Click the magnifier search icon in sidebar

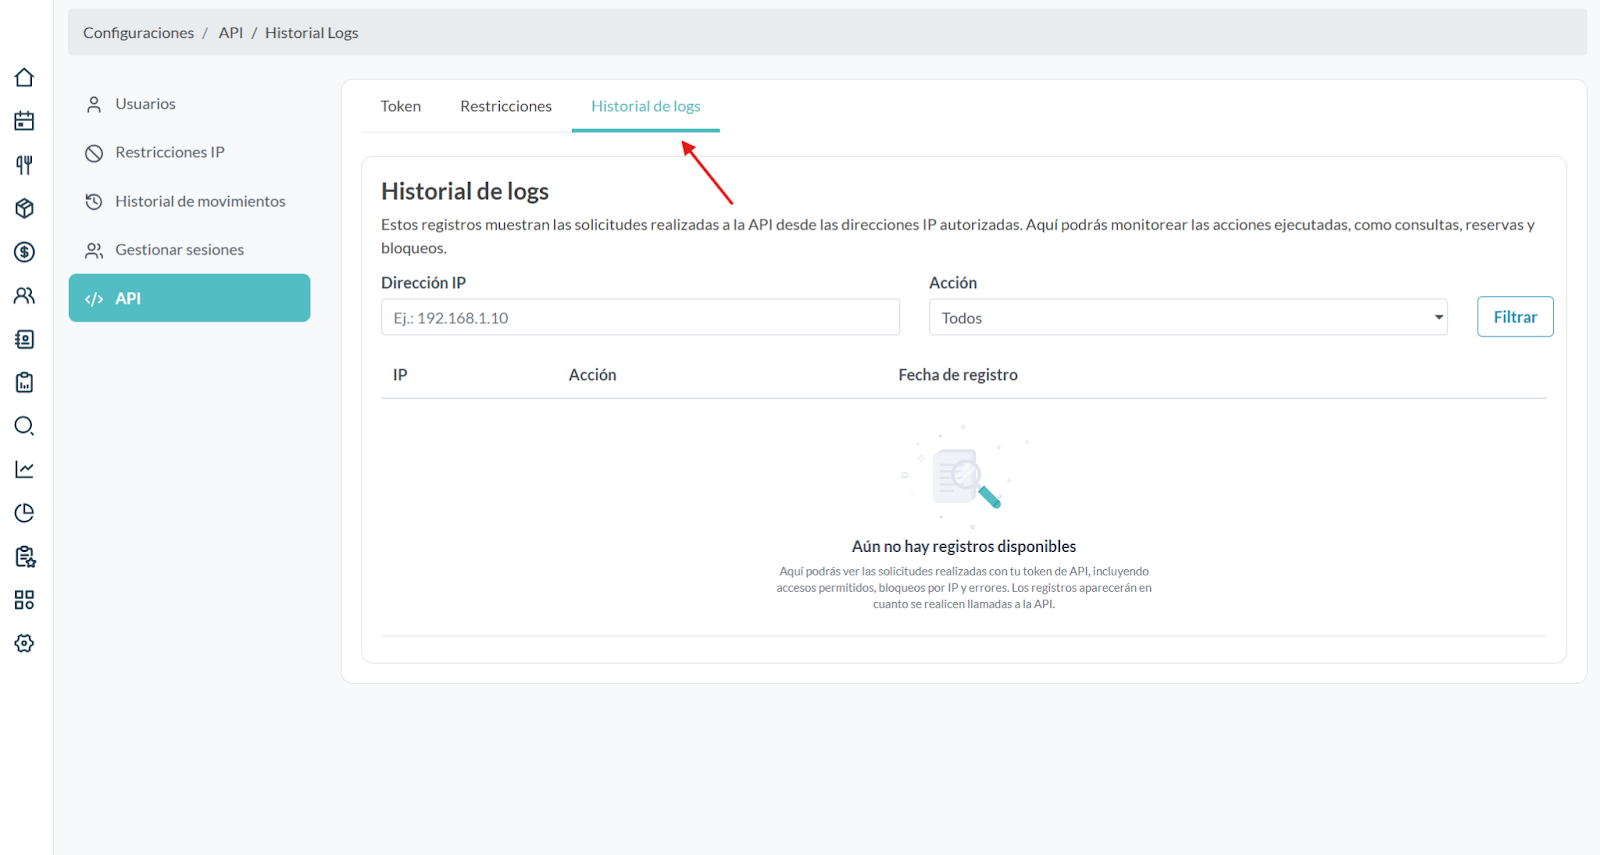tap(25, 426)
